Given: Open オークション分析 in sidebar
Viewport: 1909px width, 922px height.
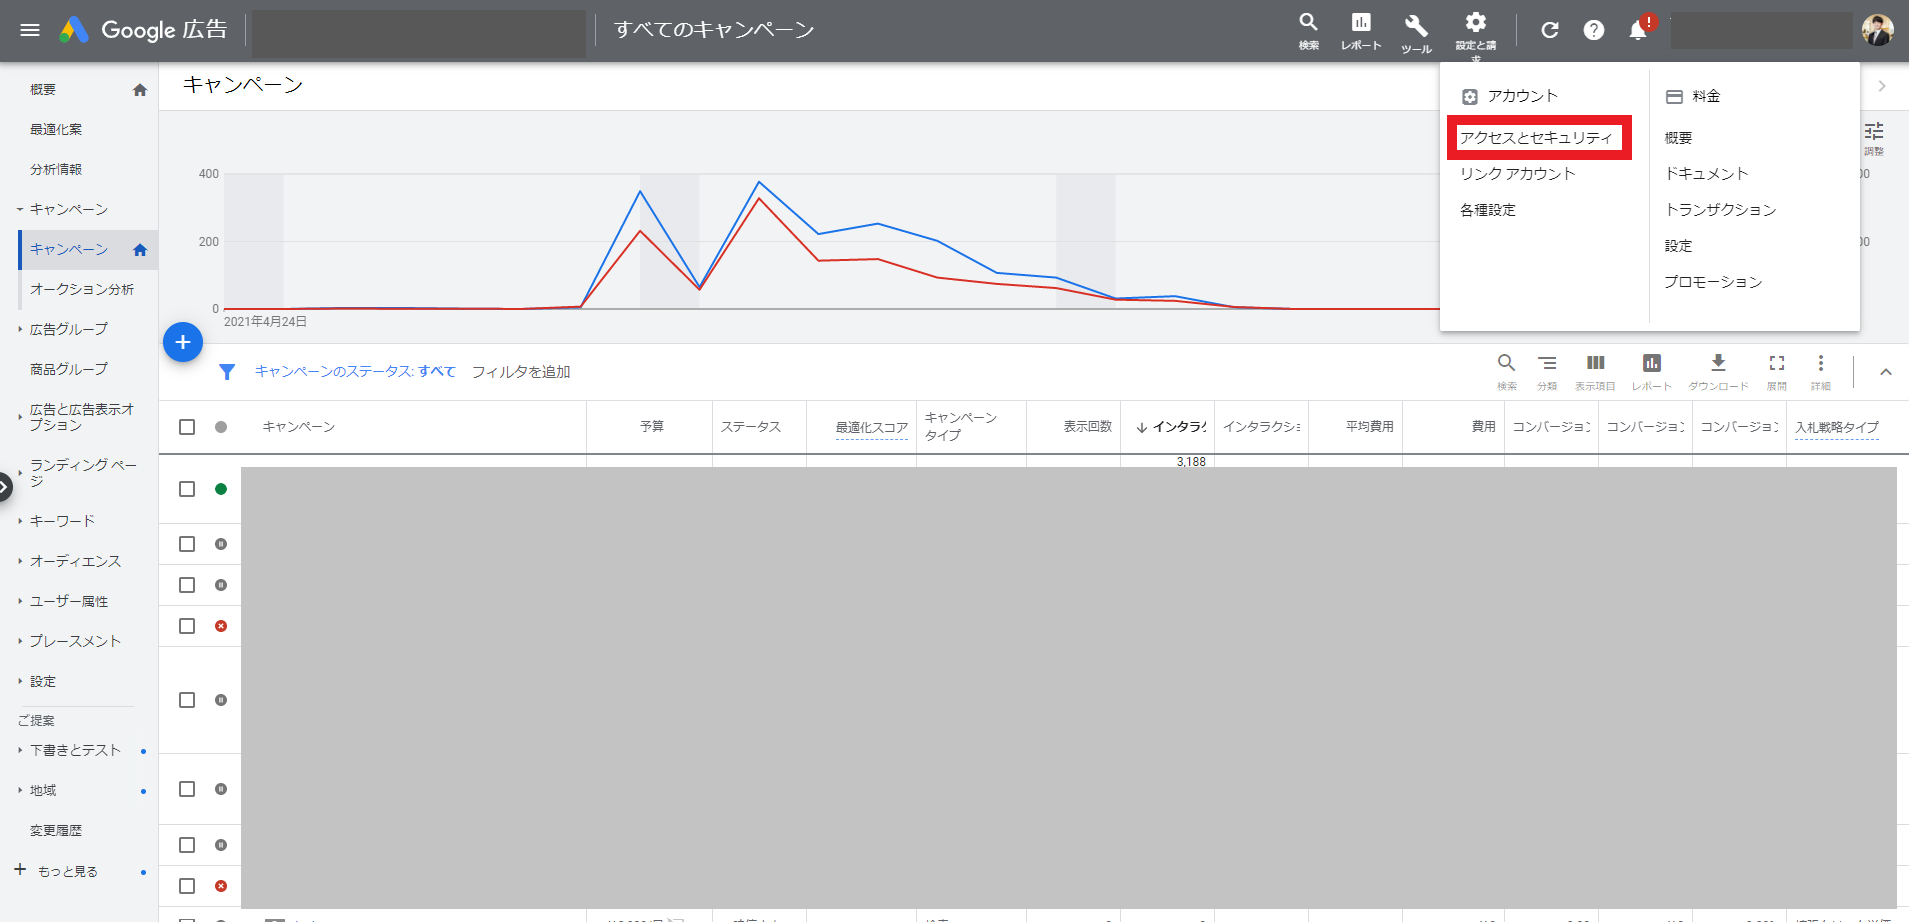Looking at the screenshot, I should [82, 289].
